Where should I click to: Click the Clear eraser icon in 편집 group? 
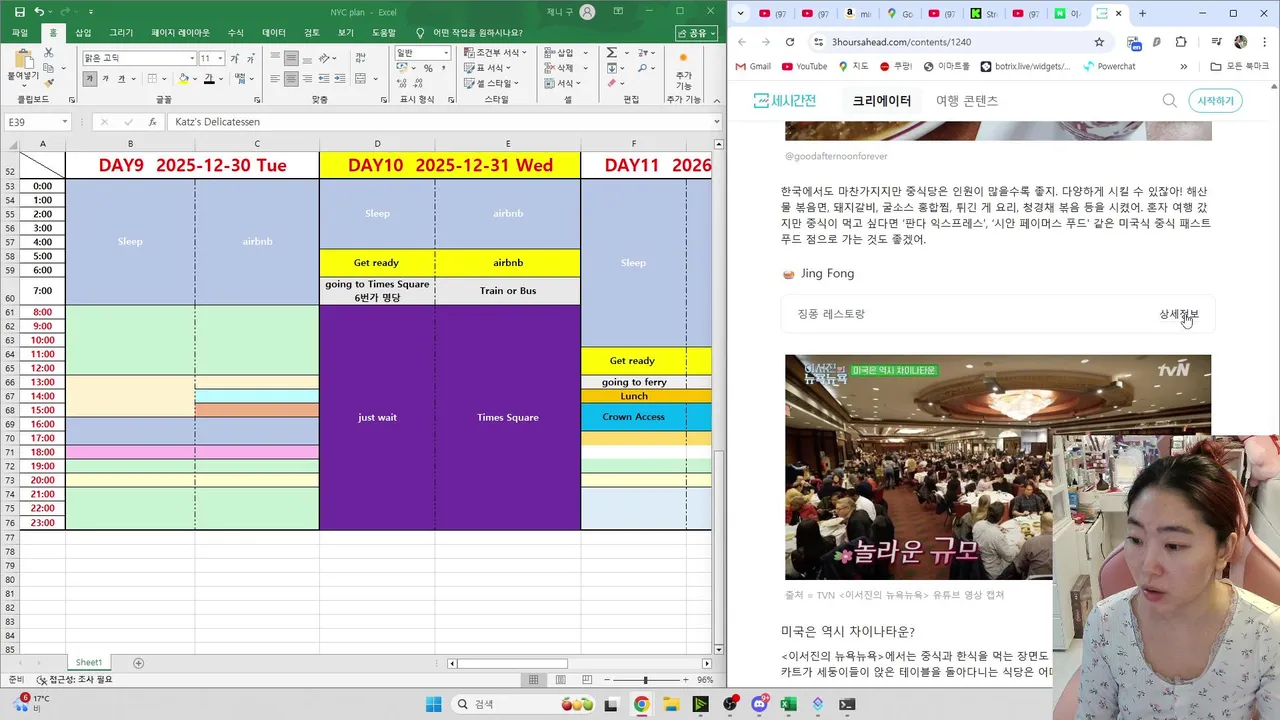click(611, 83)
